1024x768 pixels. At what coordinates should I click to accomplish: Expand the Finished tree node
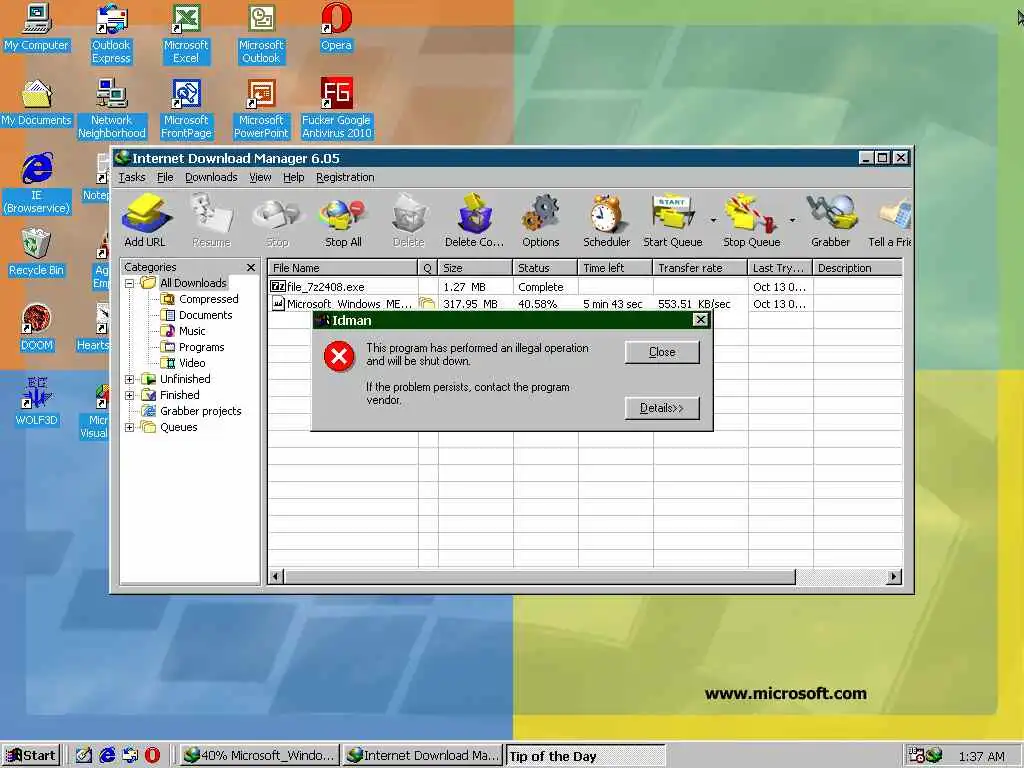coord(129,395)
